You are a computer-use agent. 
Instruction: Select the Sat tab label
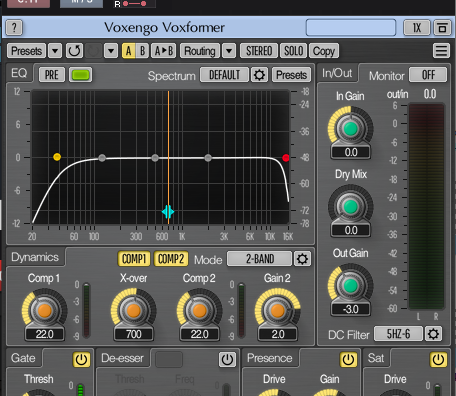[x=376, y=358]
